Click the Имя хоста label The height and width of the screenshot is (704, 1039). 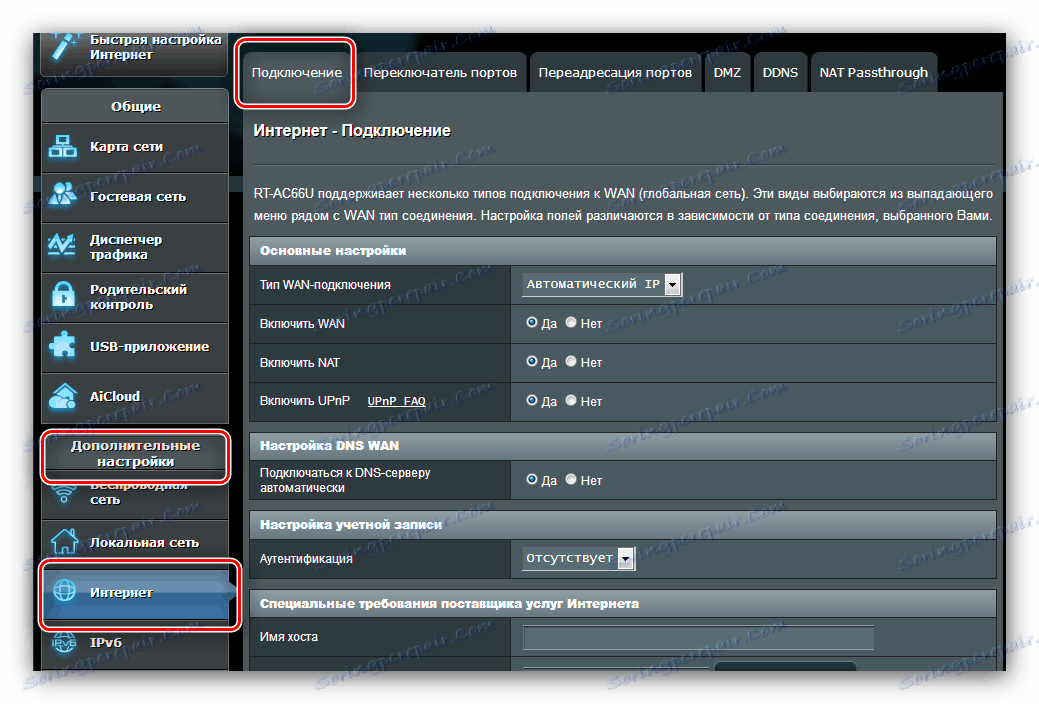[289, 637]
